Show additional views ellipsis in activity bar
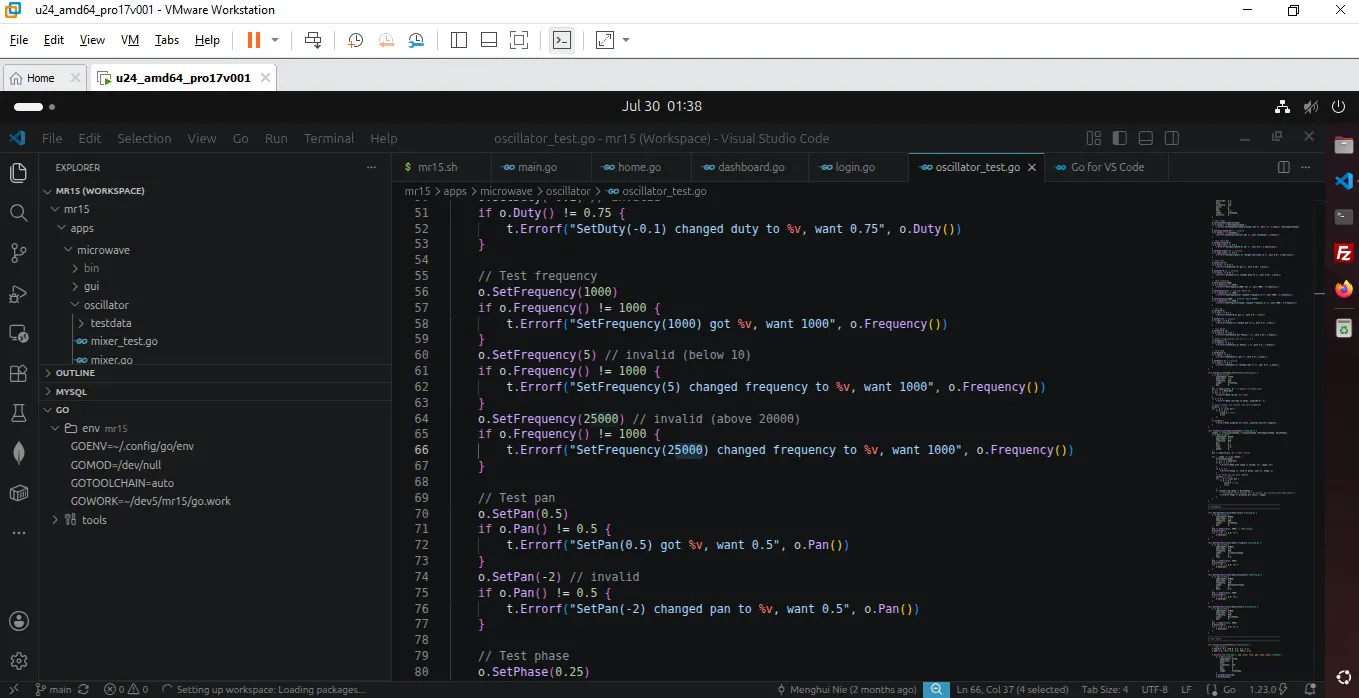The width and height of the screenshot is (1359, 698). (18, 533)
